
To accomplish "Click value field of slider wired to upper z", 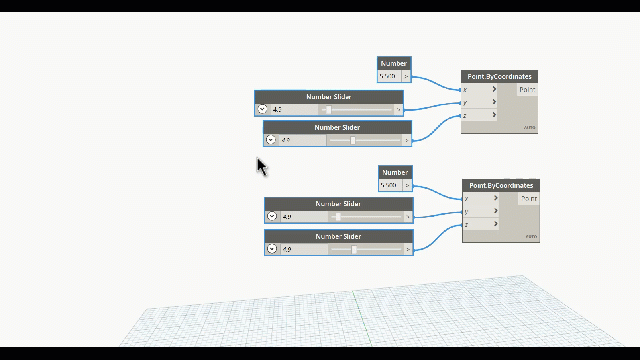I will pos(302,140).
